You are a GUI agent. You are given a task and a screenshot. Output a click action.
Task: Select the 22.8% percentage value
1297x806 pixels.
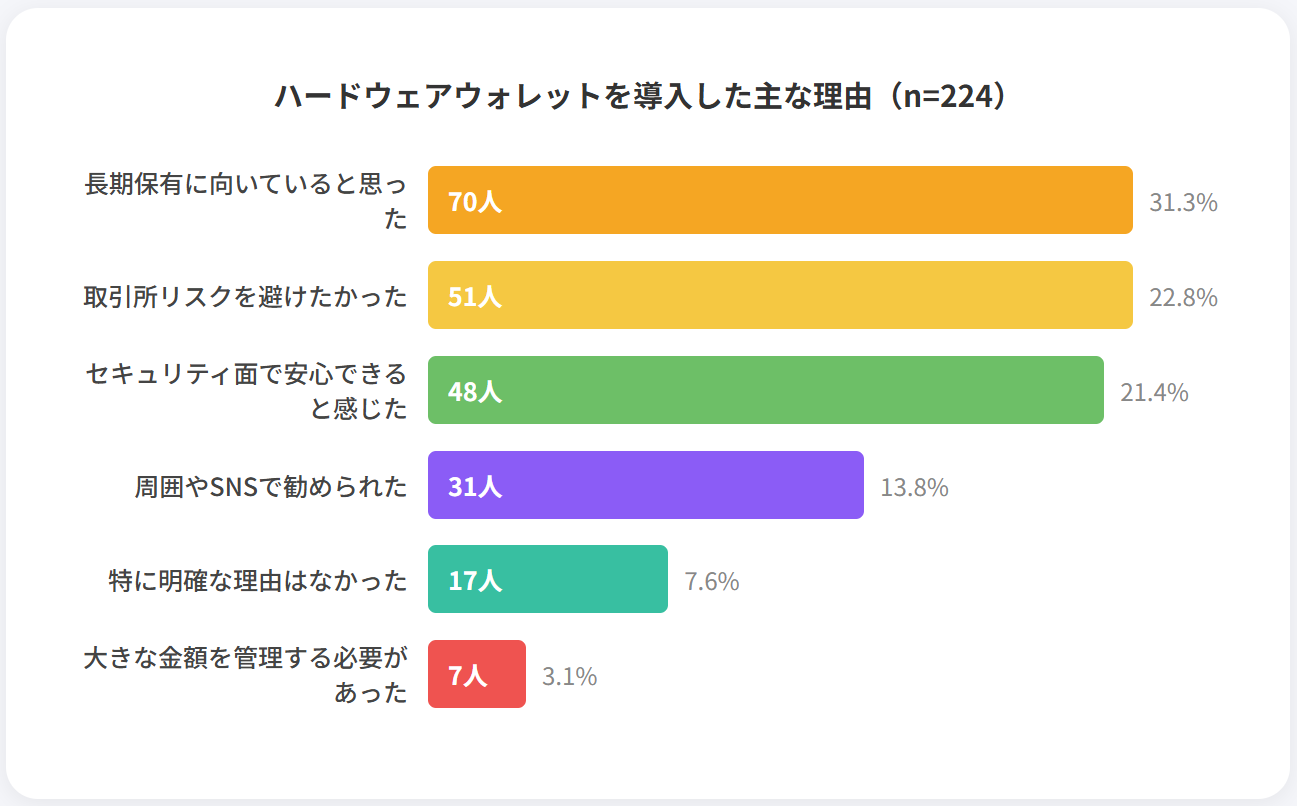coord(1183,297)
